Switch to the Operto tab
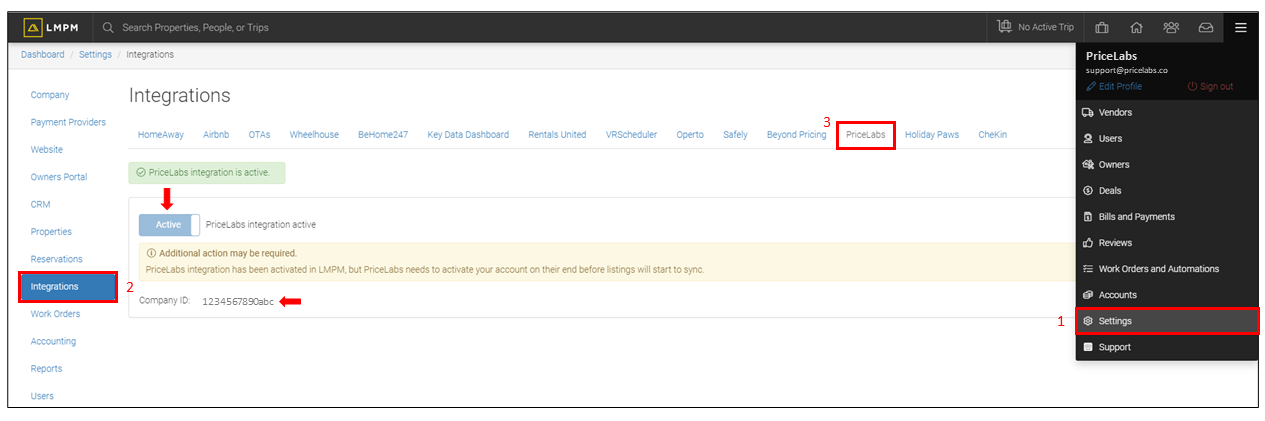1265x421 pixels. [x=690, y=134]
